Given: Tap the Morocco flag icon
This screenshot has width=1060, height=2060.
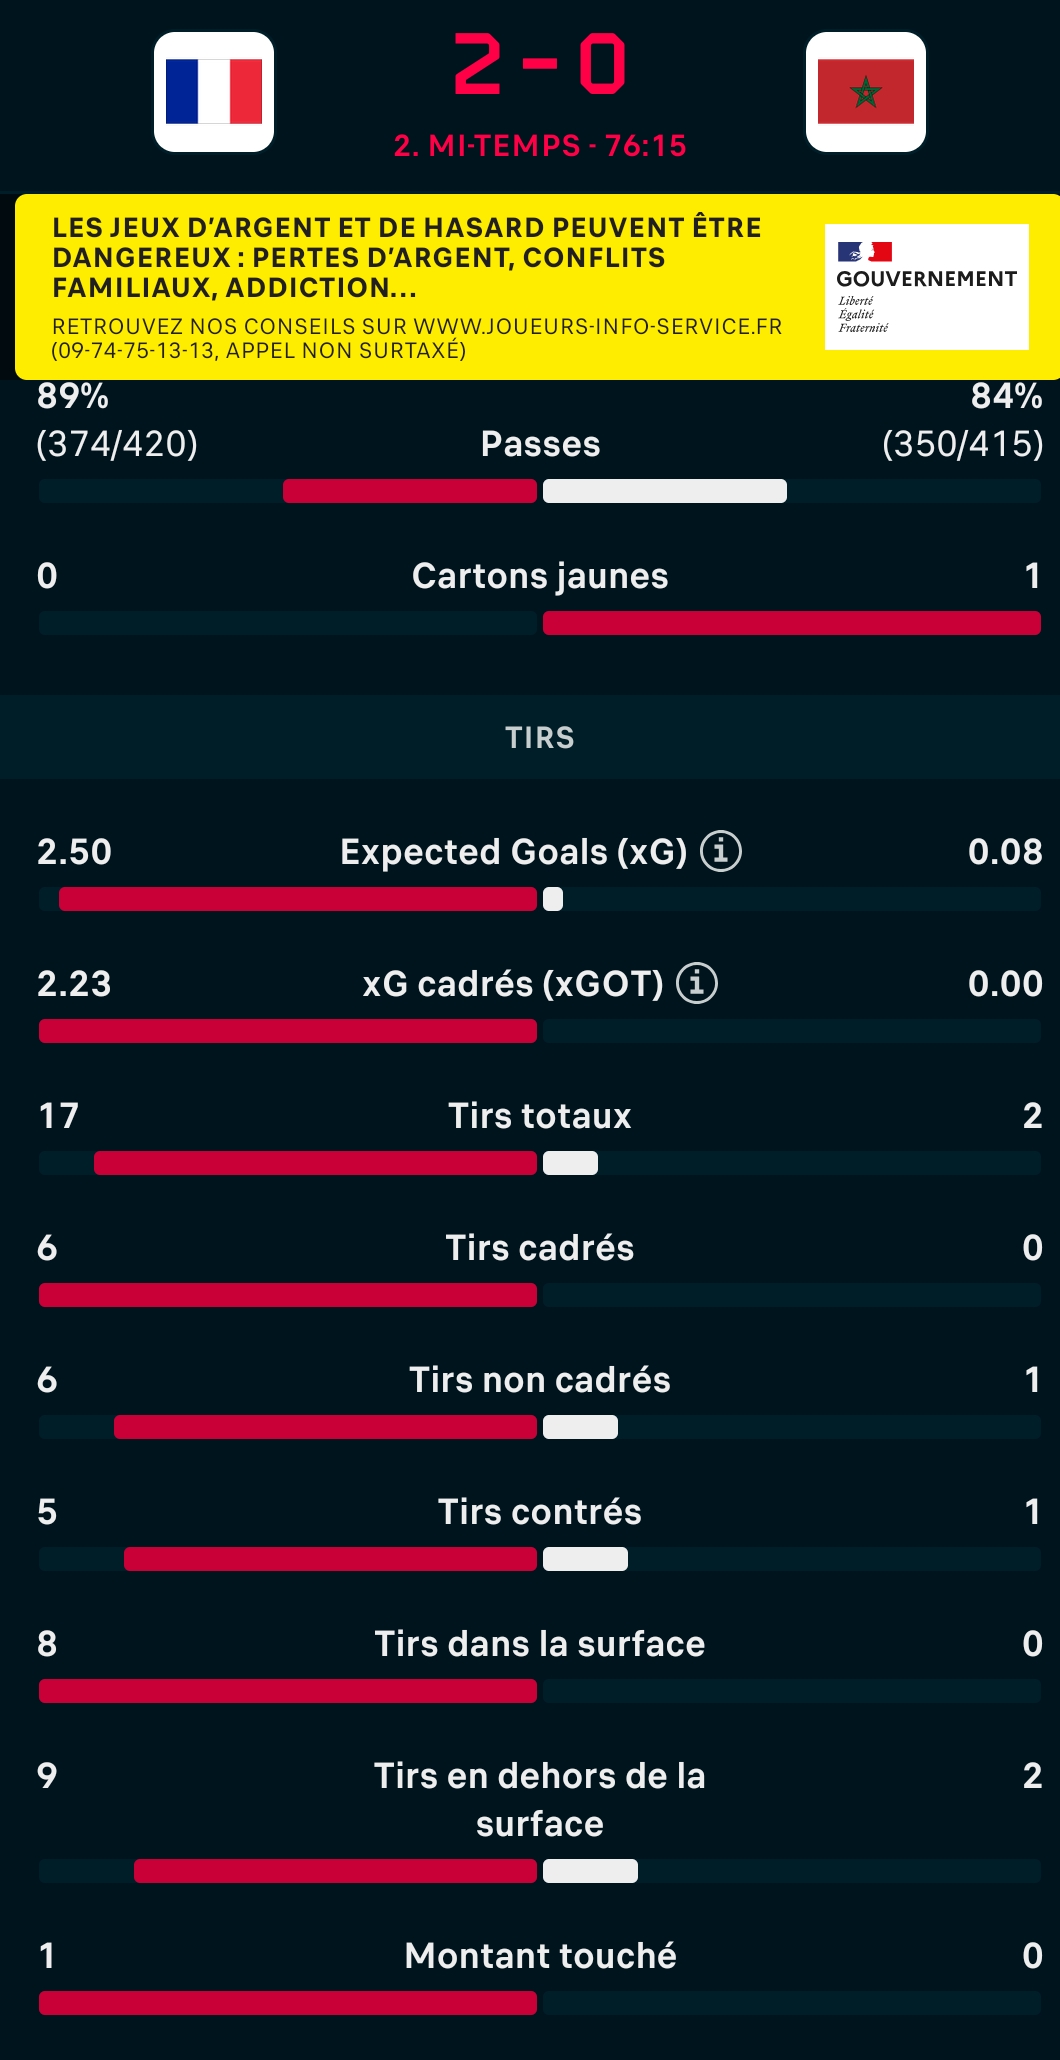Looking at the screenshot, I should 866,92.
